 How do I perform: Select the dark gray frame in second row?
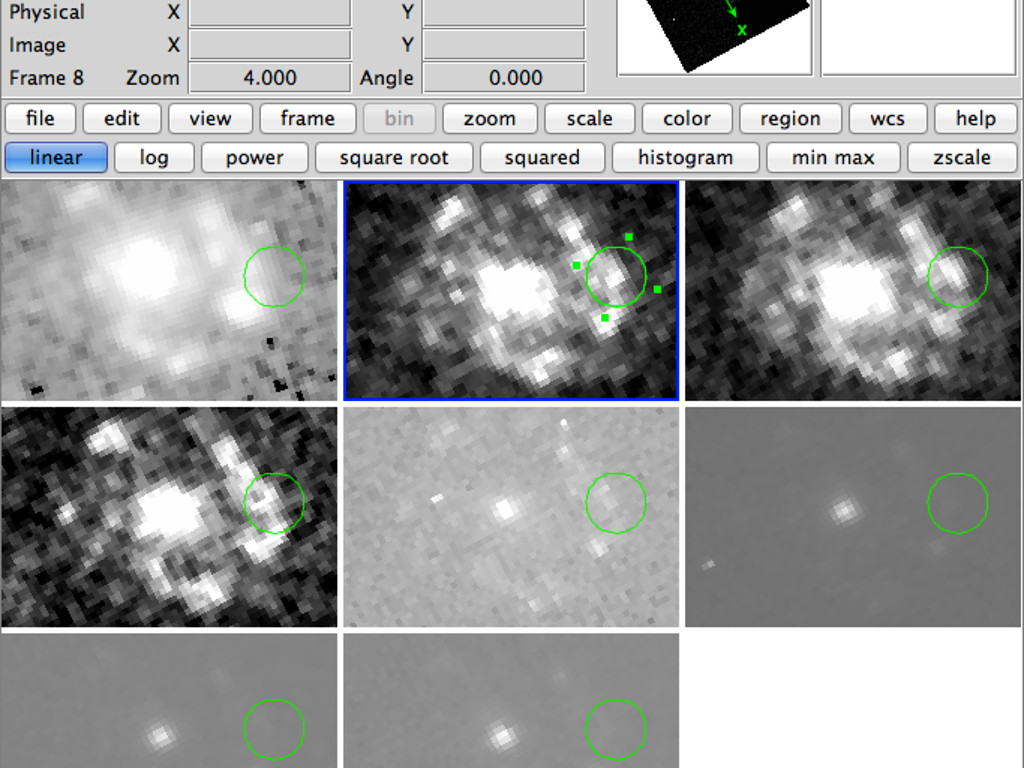(853, 517)
